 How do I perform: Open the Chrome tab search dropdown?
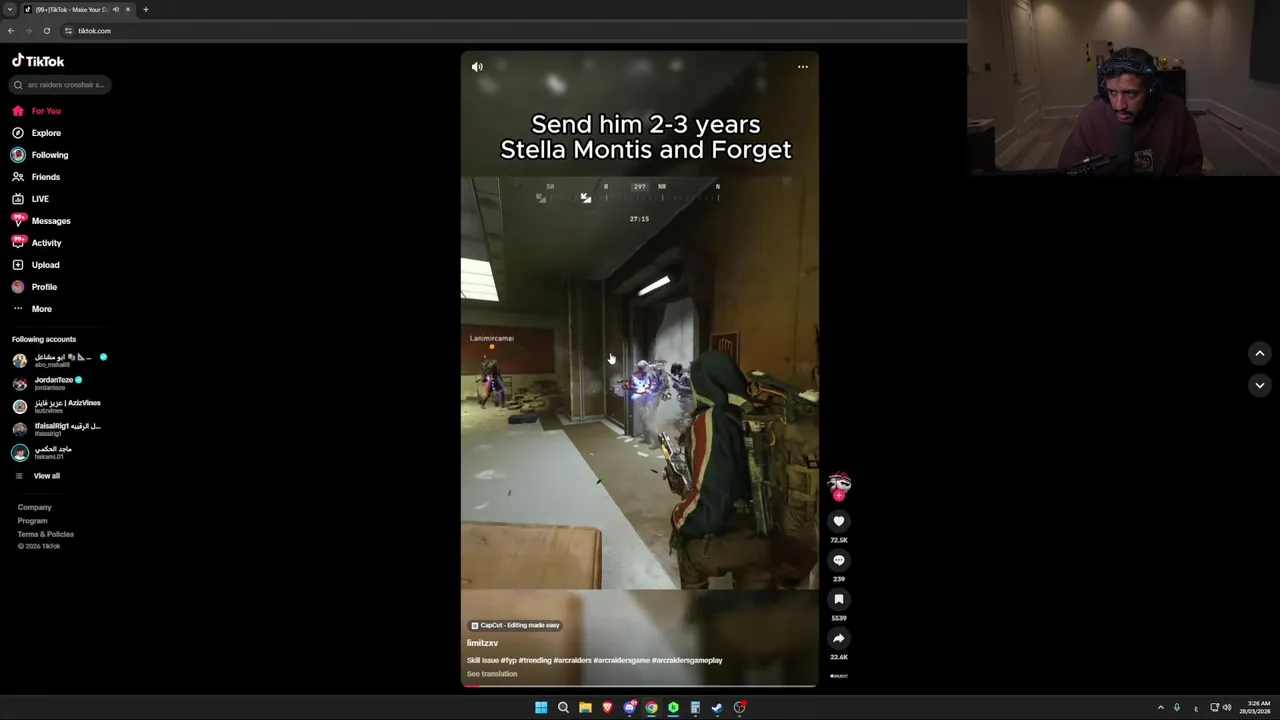coord(10,9)
